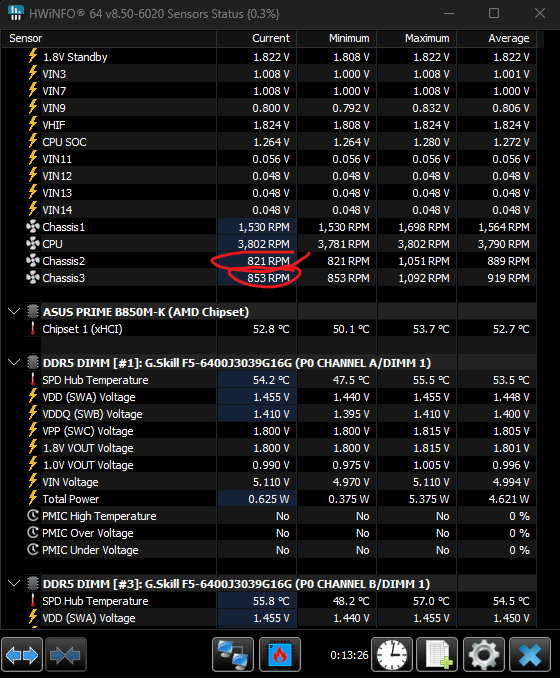Screen dimensions: 560x678
Task: Select the VDDQ (SWB) Voltage row
Action: [x=280, y=414]
